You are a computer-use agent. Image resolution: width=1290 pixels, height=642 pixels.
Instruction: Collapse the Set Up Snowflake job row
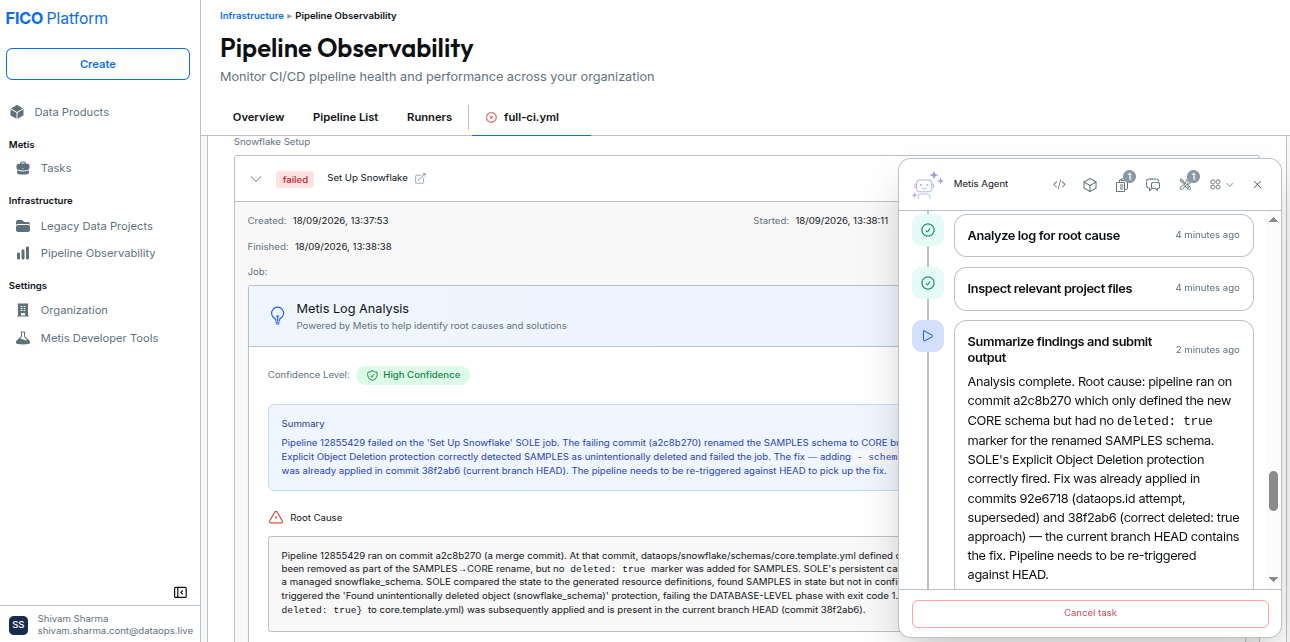point(256,179)
